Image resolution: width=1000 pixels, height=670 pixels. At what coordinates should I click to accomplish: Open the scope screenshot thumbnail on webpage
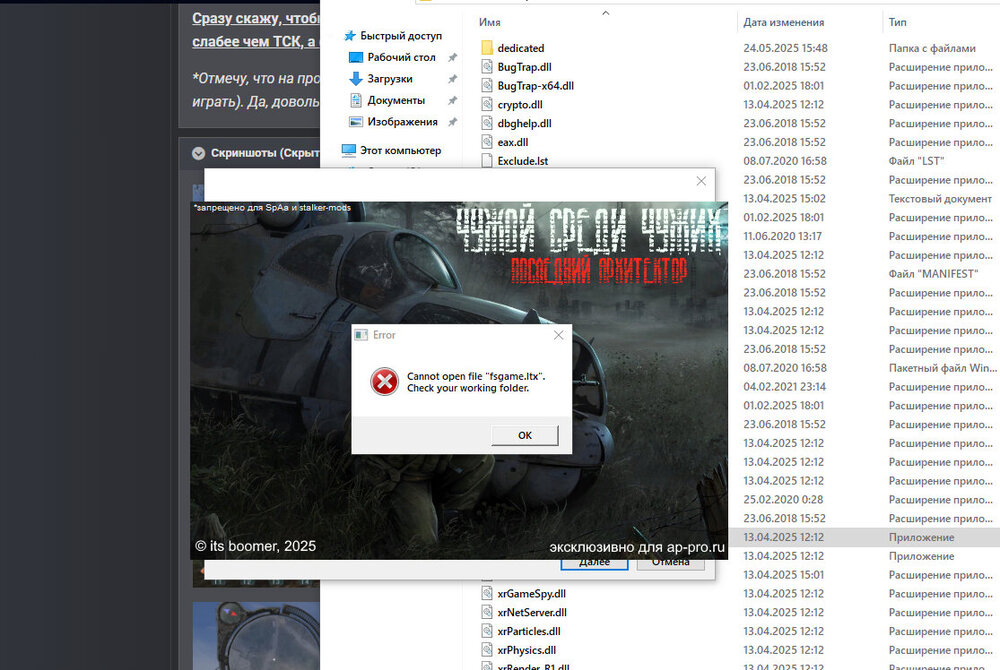click(256, 635)
